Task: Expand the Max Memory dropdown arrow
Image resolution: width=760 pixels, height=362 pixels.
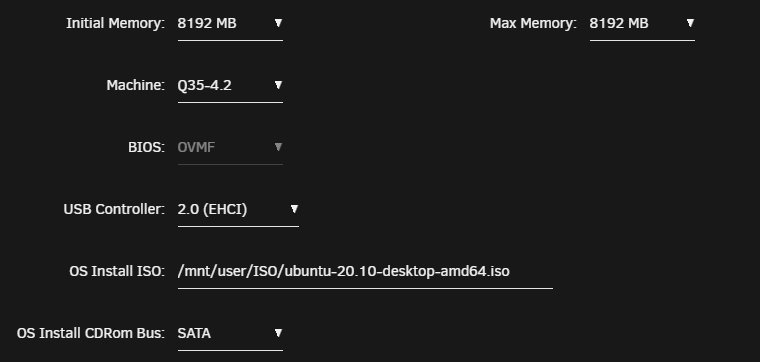Action: coord(690,23)
